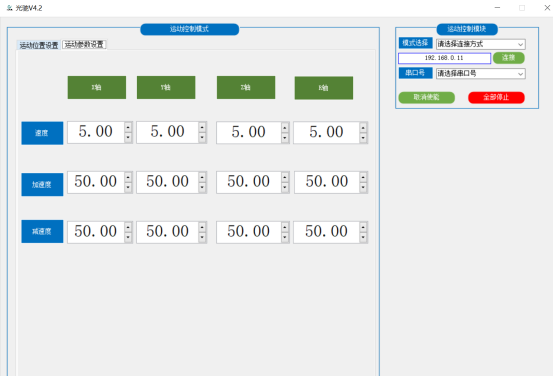The height and width of the screenshot is (376, 554).
Task: Decrease Y axis 速度 with down arrow
Action: (x=202, y=137)
